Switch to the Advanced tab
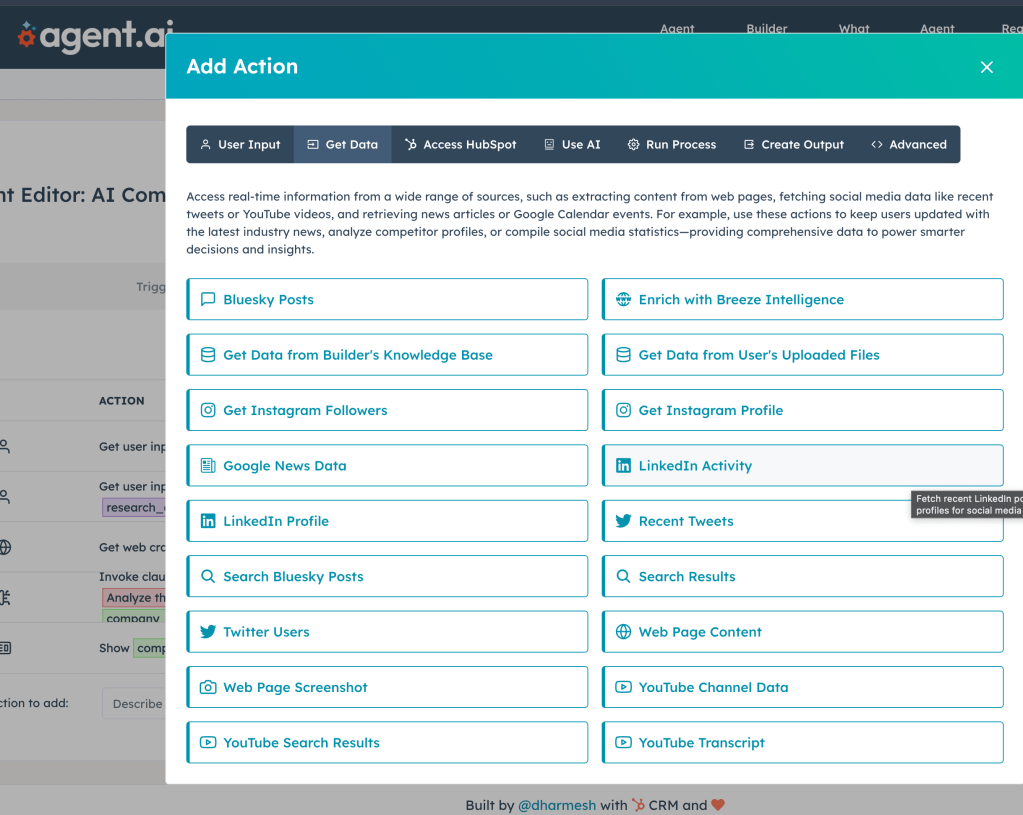Image resolution: width=1023 pixels, height=815 pixels. click(908, 144)
